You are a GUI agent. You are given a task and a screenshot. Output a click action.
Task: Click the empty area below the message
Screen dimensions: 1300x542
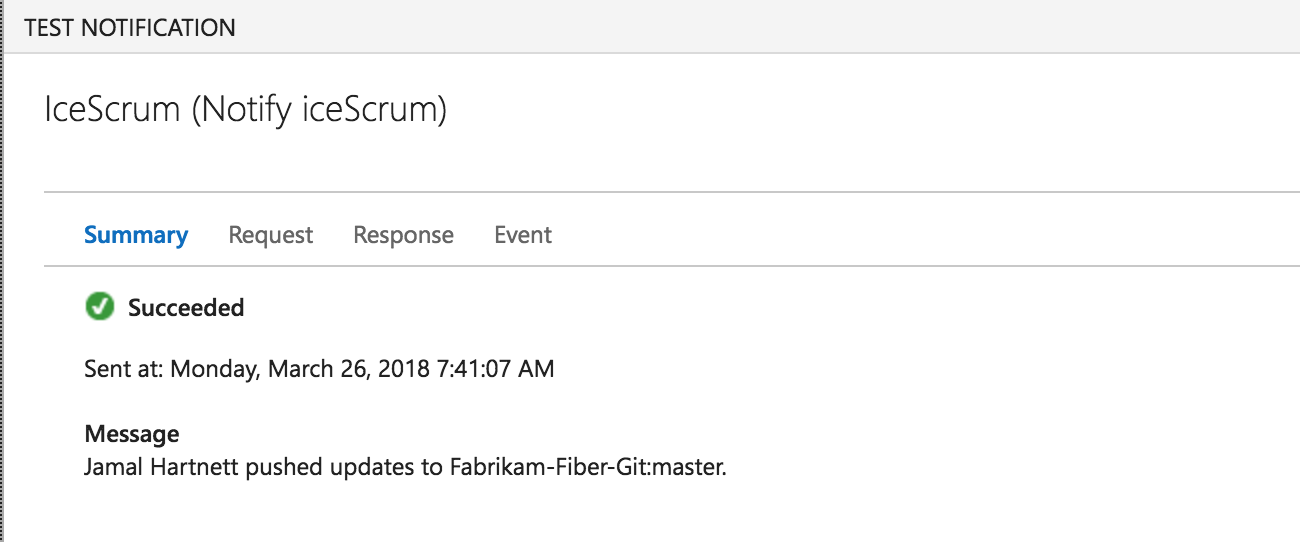672,512
